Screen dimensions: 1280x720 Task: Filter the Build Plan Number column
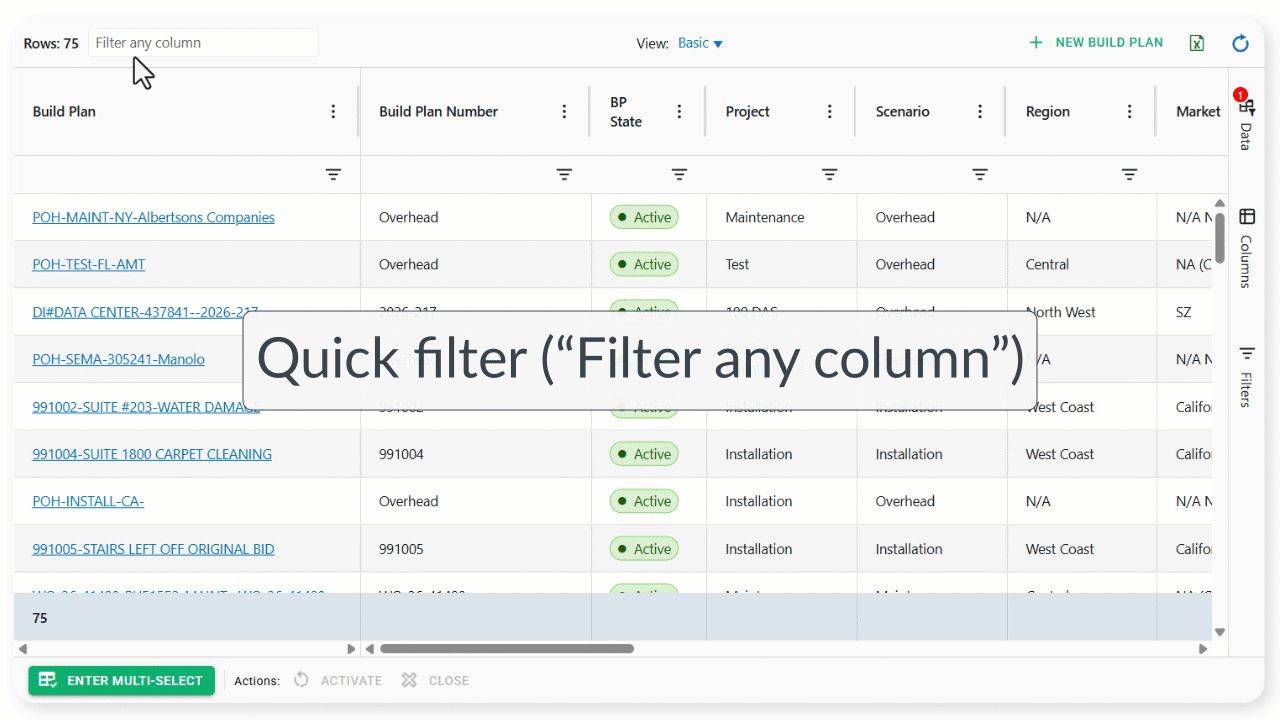(x=565, y=175)
